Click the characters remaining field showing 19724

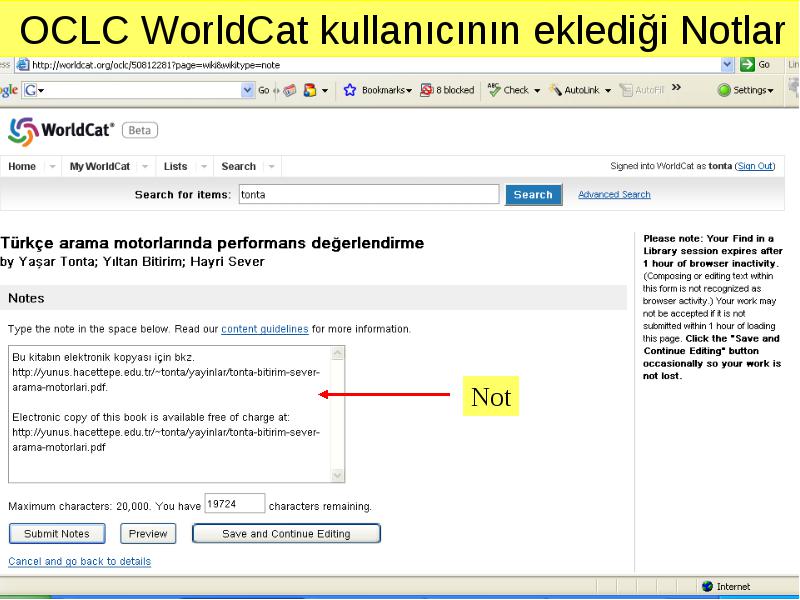[x=235, y=504]
